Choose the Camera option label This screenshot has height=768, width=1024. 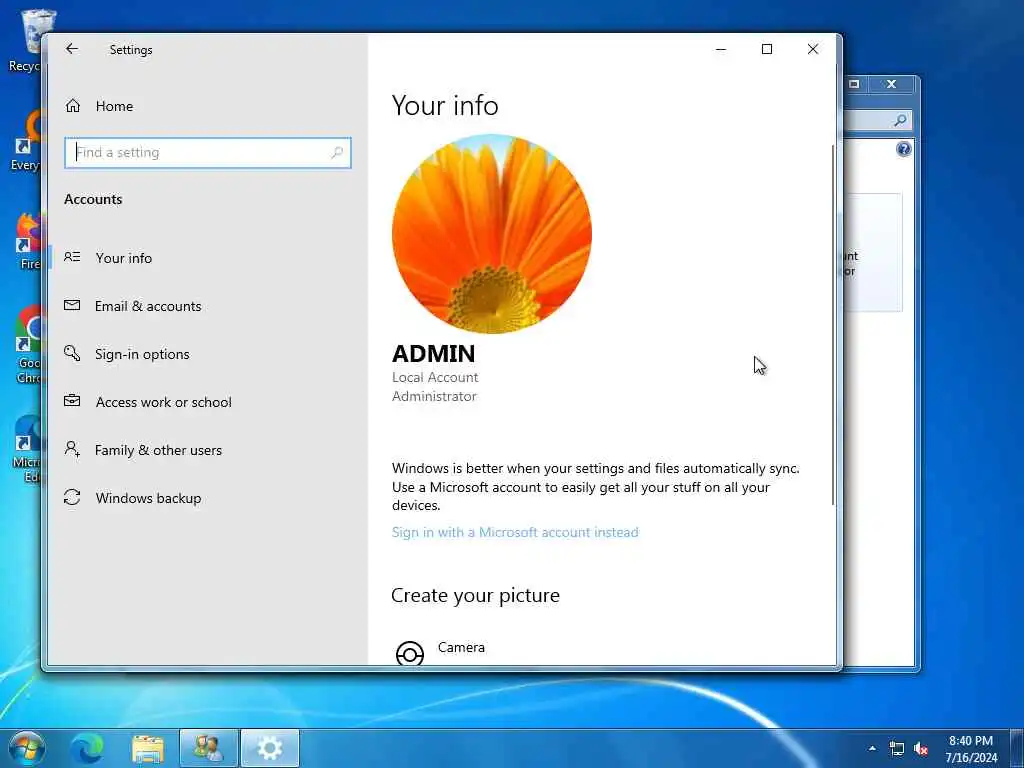coord(461,647)
